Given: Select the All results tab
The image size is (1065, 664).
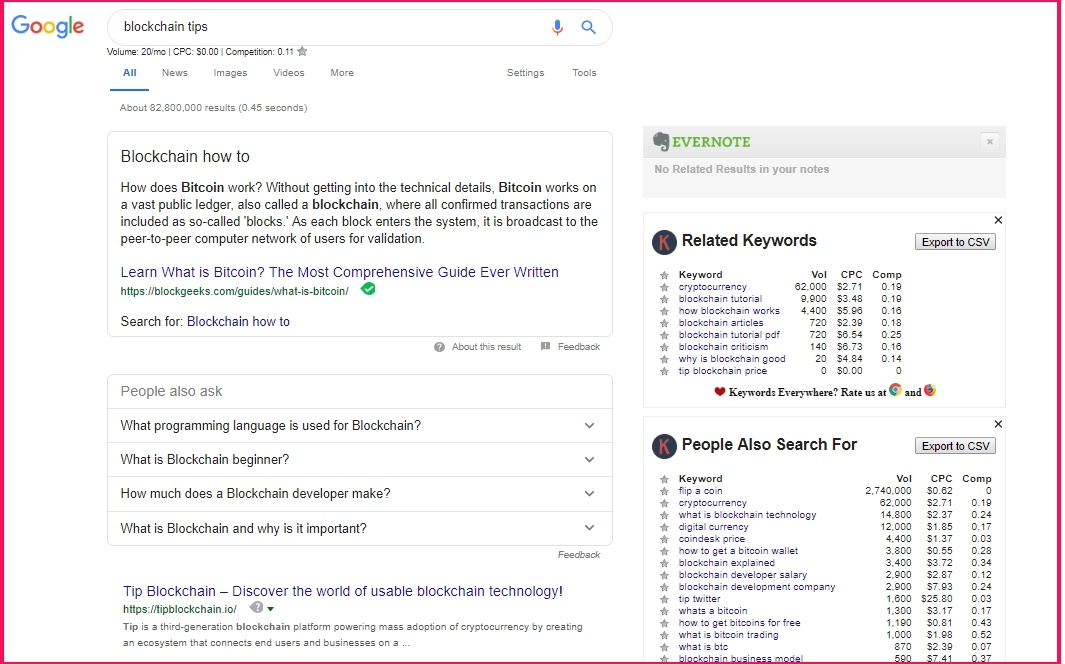Looking at the screenshot, I should click(130, 73).
